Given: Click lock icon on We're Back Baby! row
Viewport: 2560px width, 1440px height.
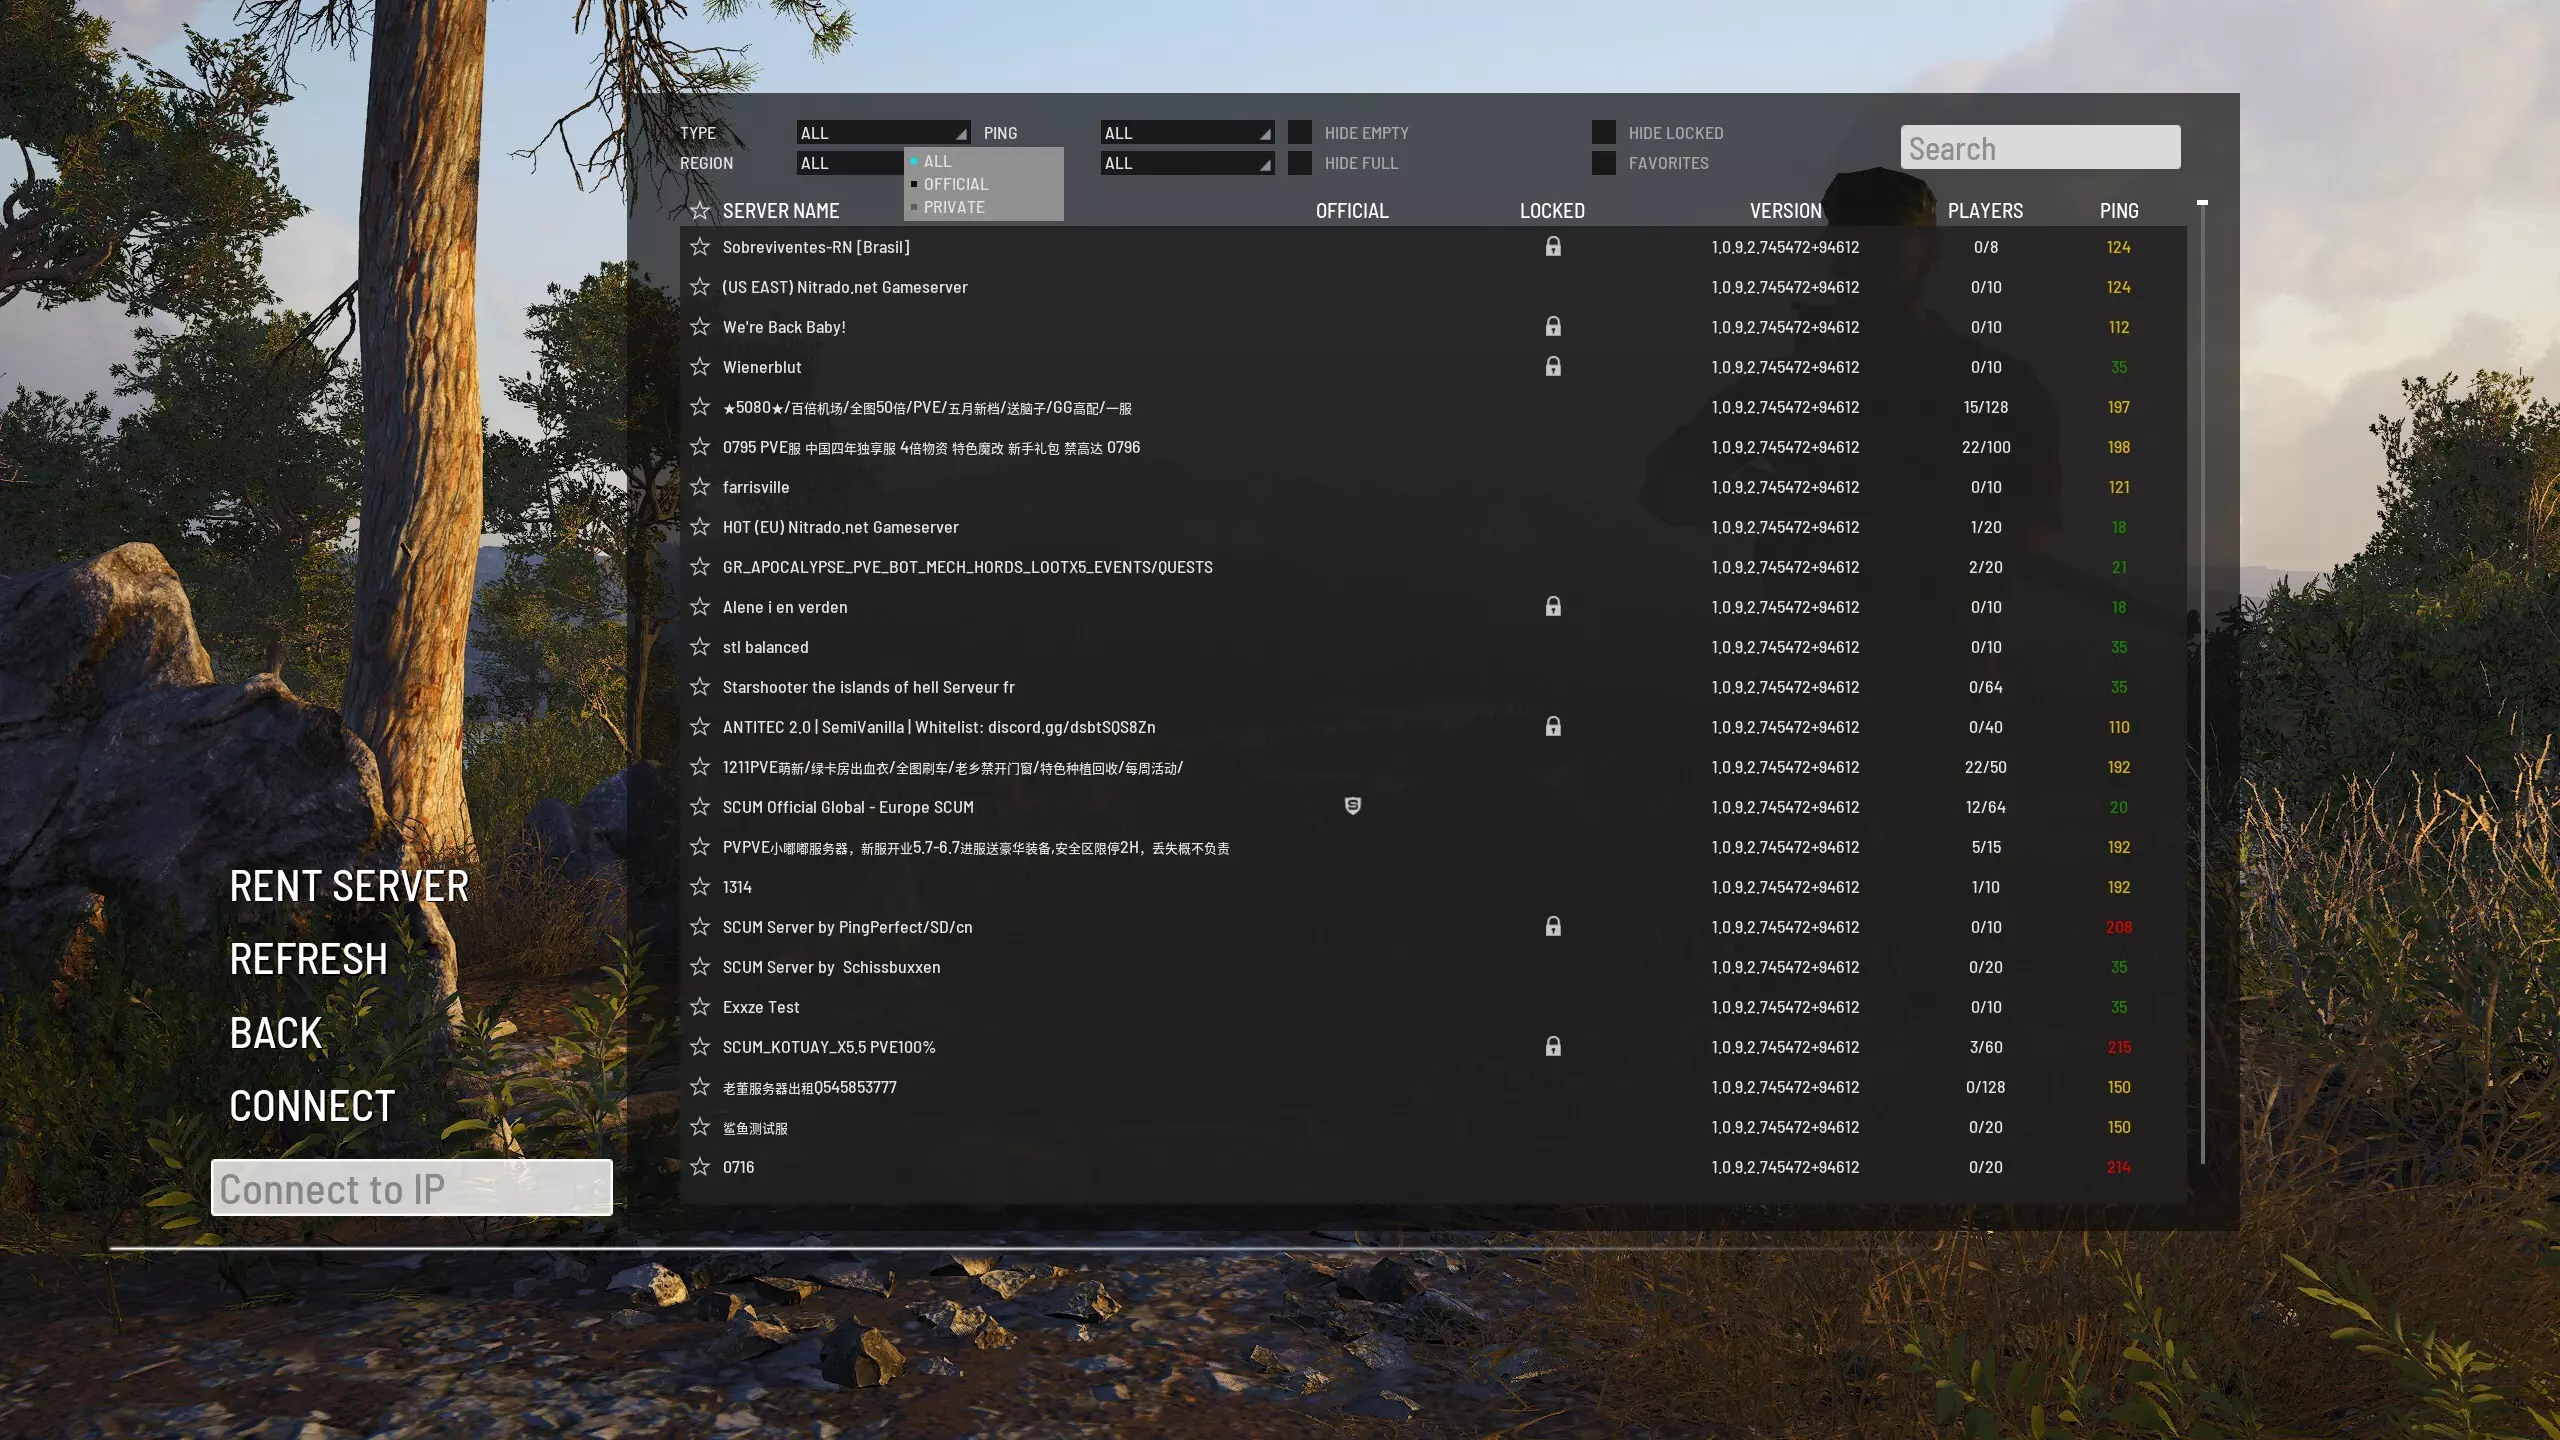Looking at the screenshot, I should point(1552,326).
